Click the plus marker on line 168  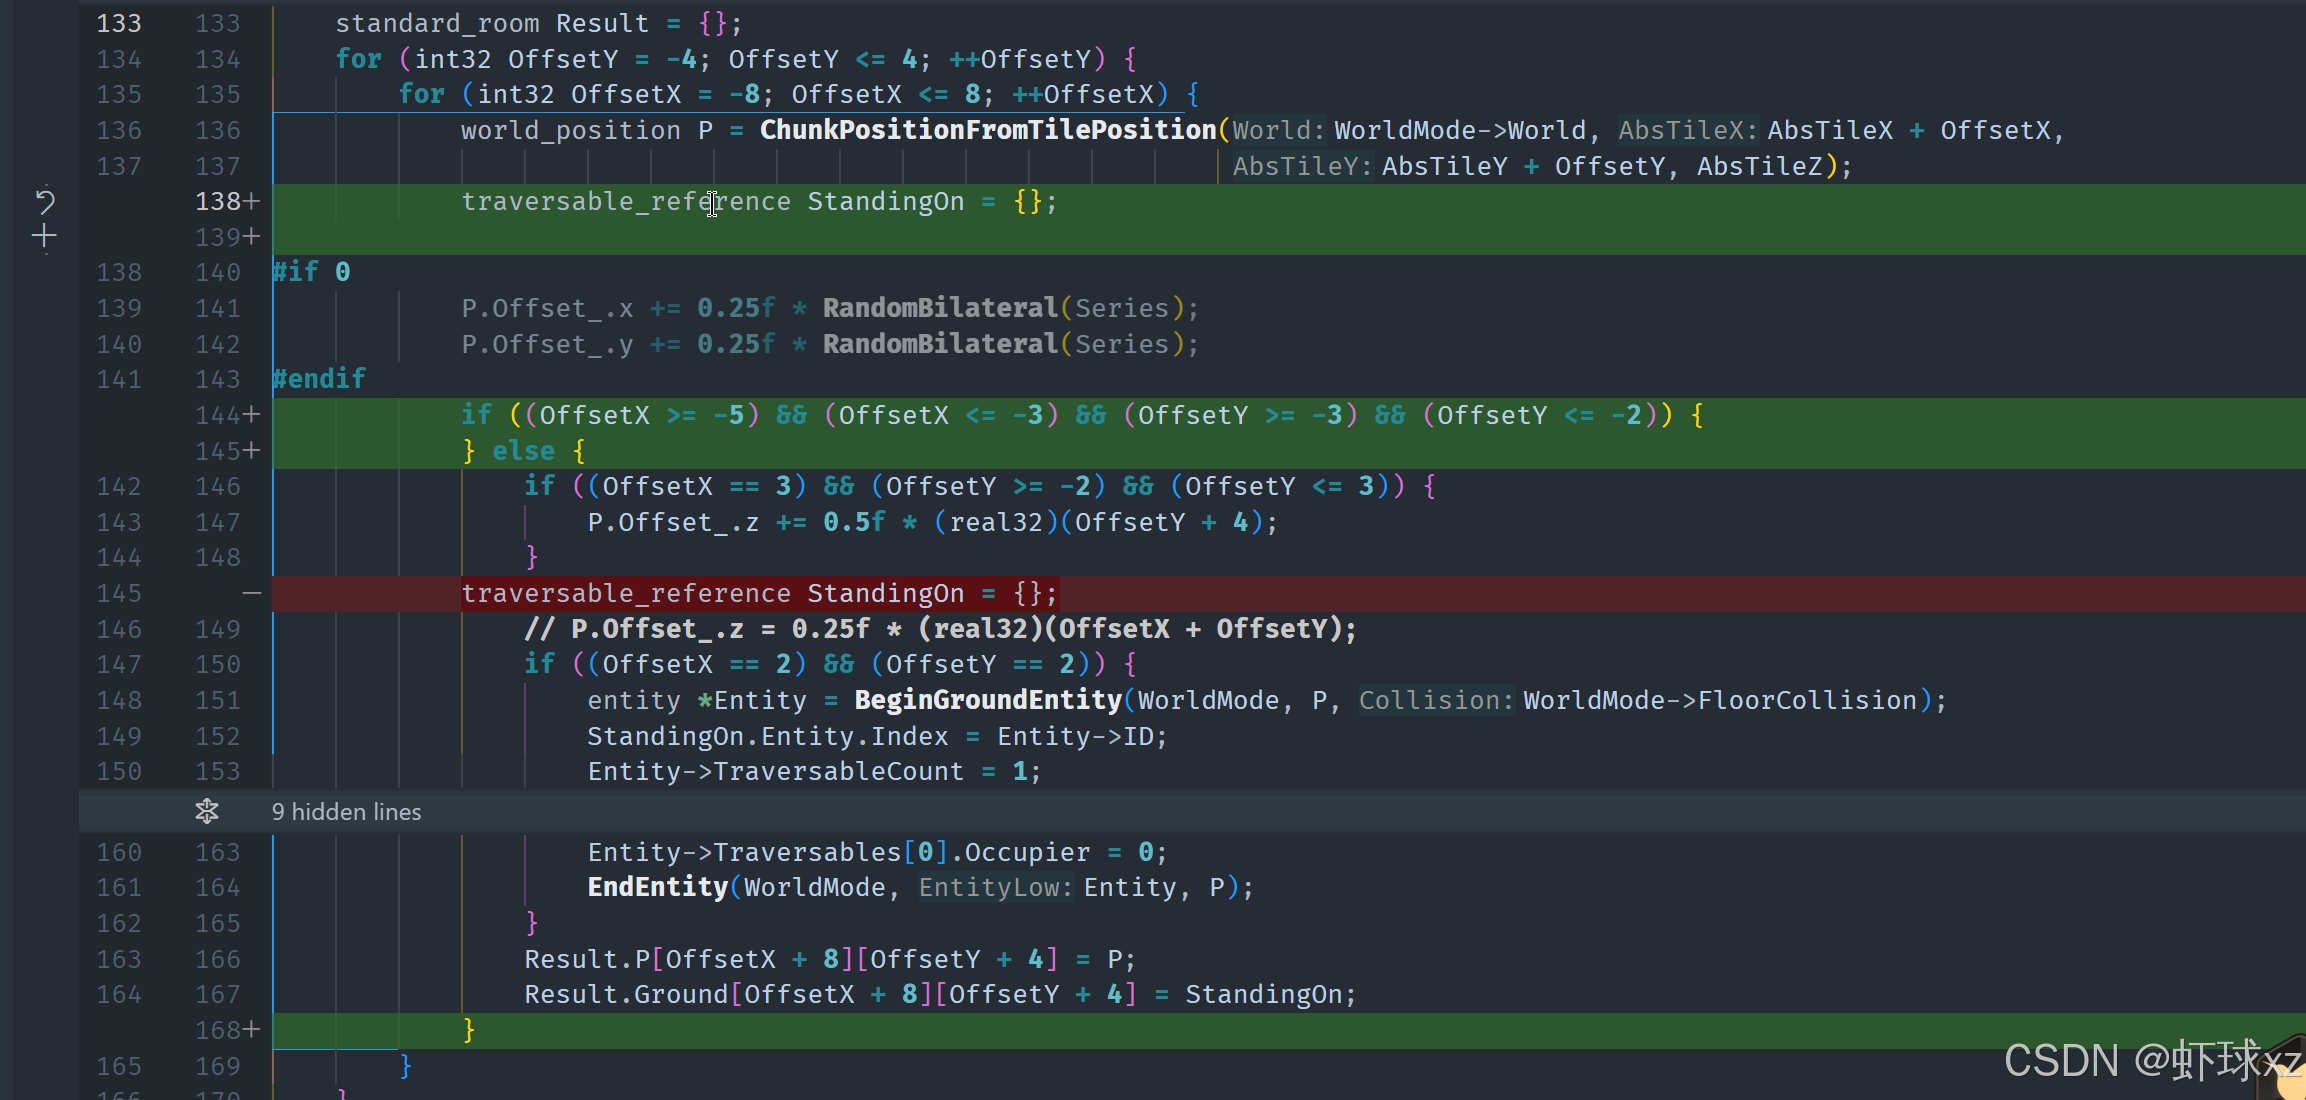252,1029
